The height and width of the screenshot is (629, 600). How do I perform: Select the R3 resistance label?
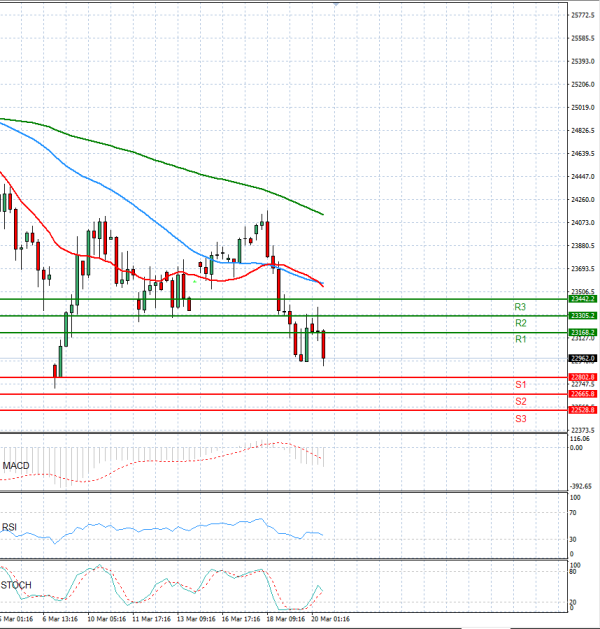click(520, 307)
